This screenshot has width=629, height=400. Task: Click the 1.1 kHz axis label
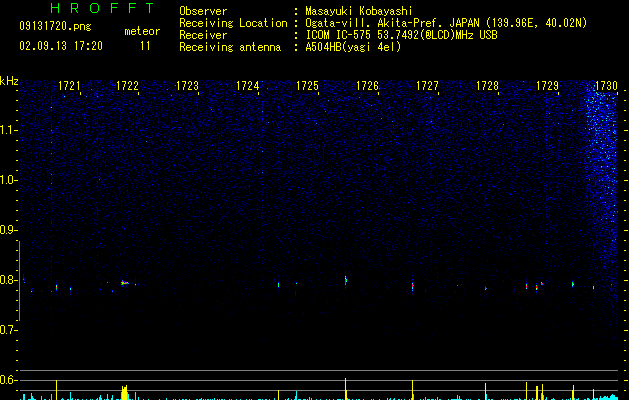point(9,130)
